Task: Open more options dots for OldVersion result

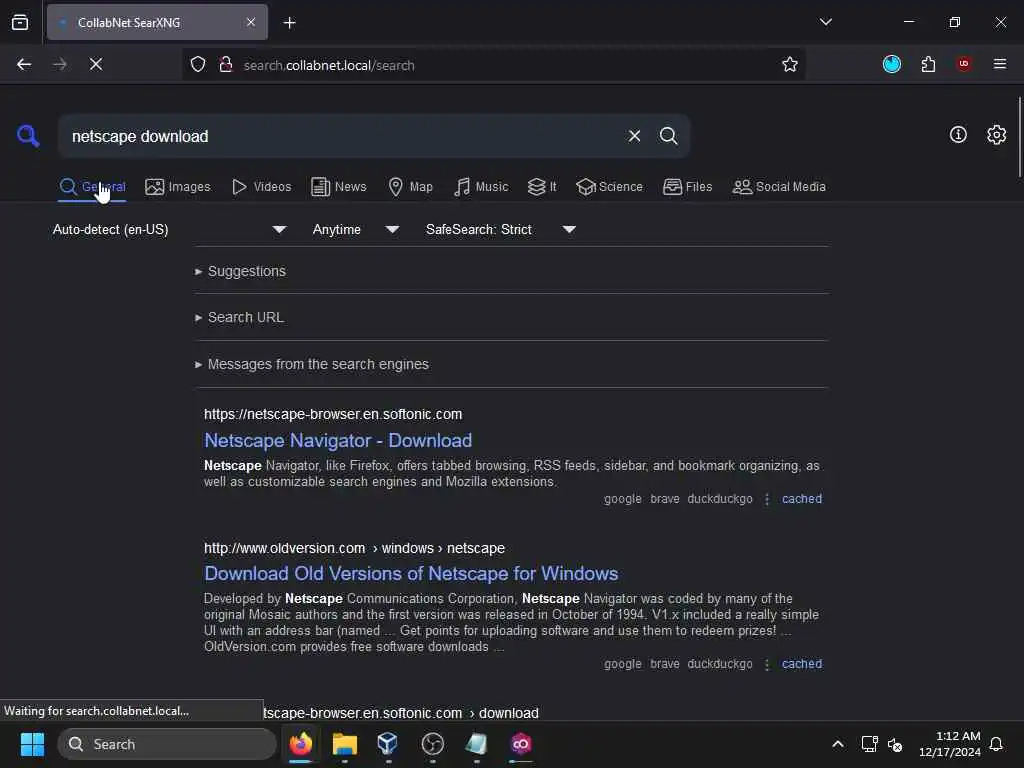Action: point(767,664)
